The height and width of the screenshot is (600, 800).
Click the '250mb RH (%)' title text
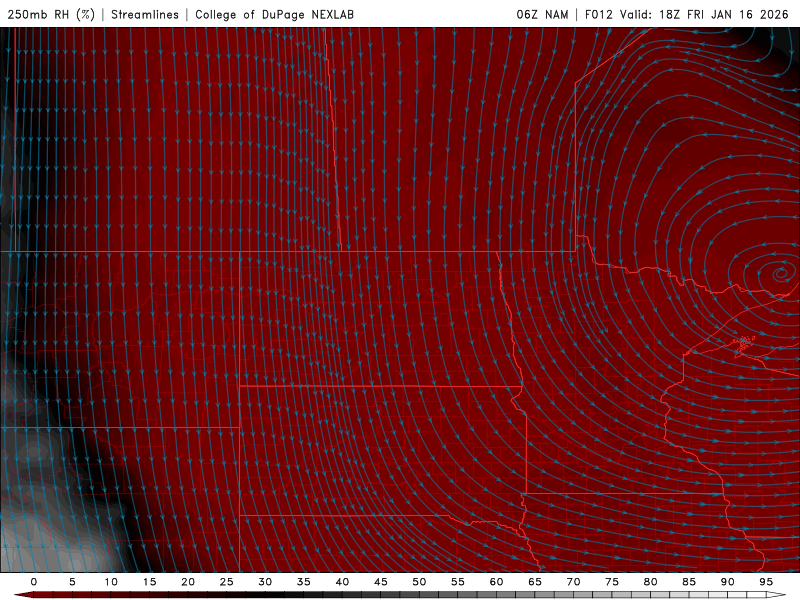[x=51, y=14]
